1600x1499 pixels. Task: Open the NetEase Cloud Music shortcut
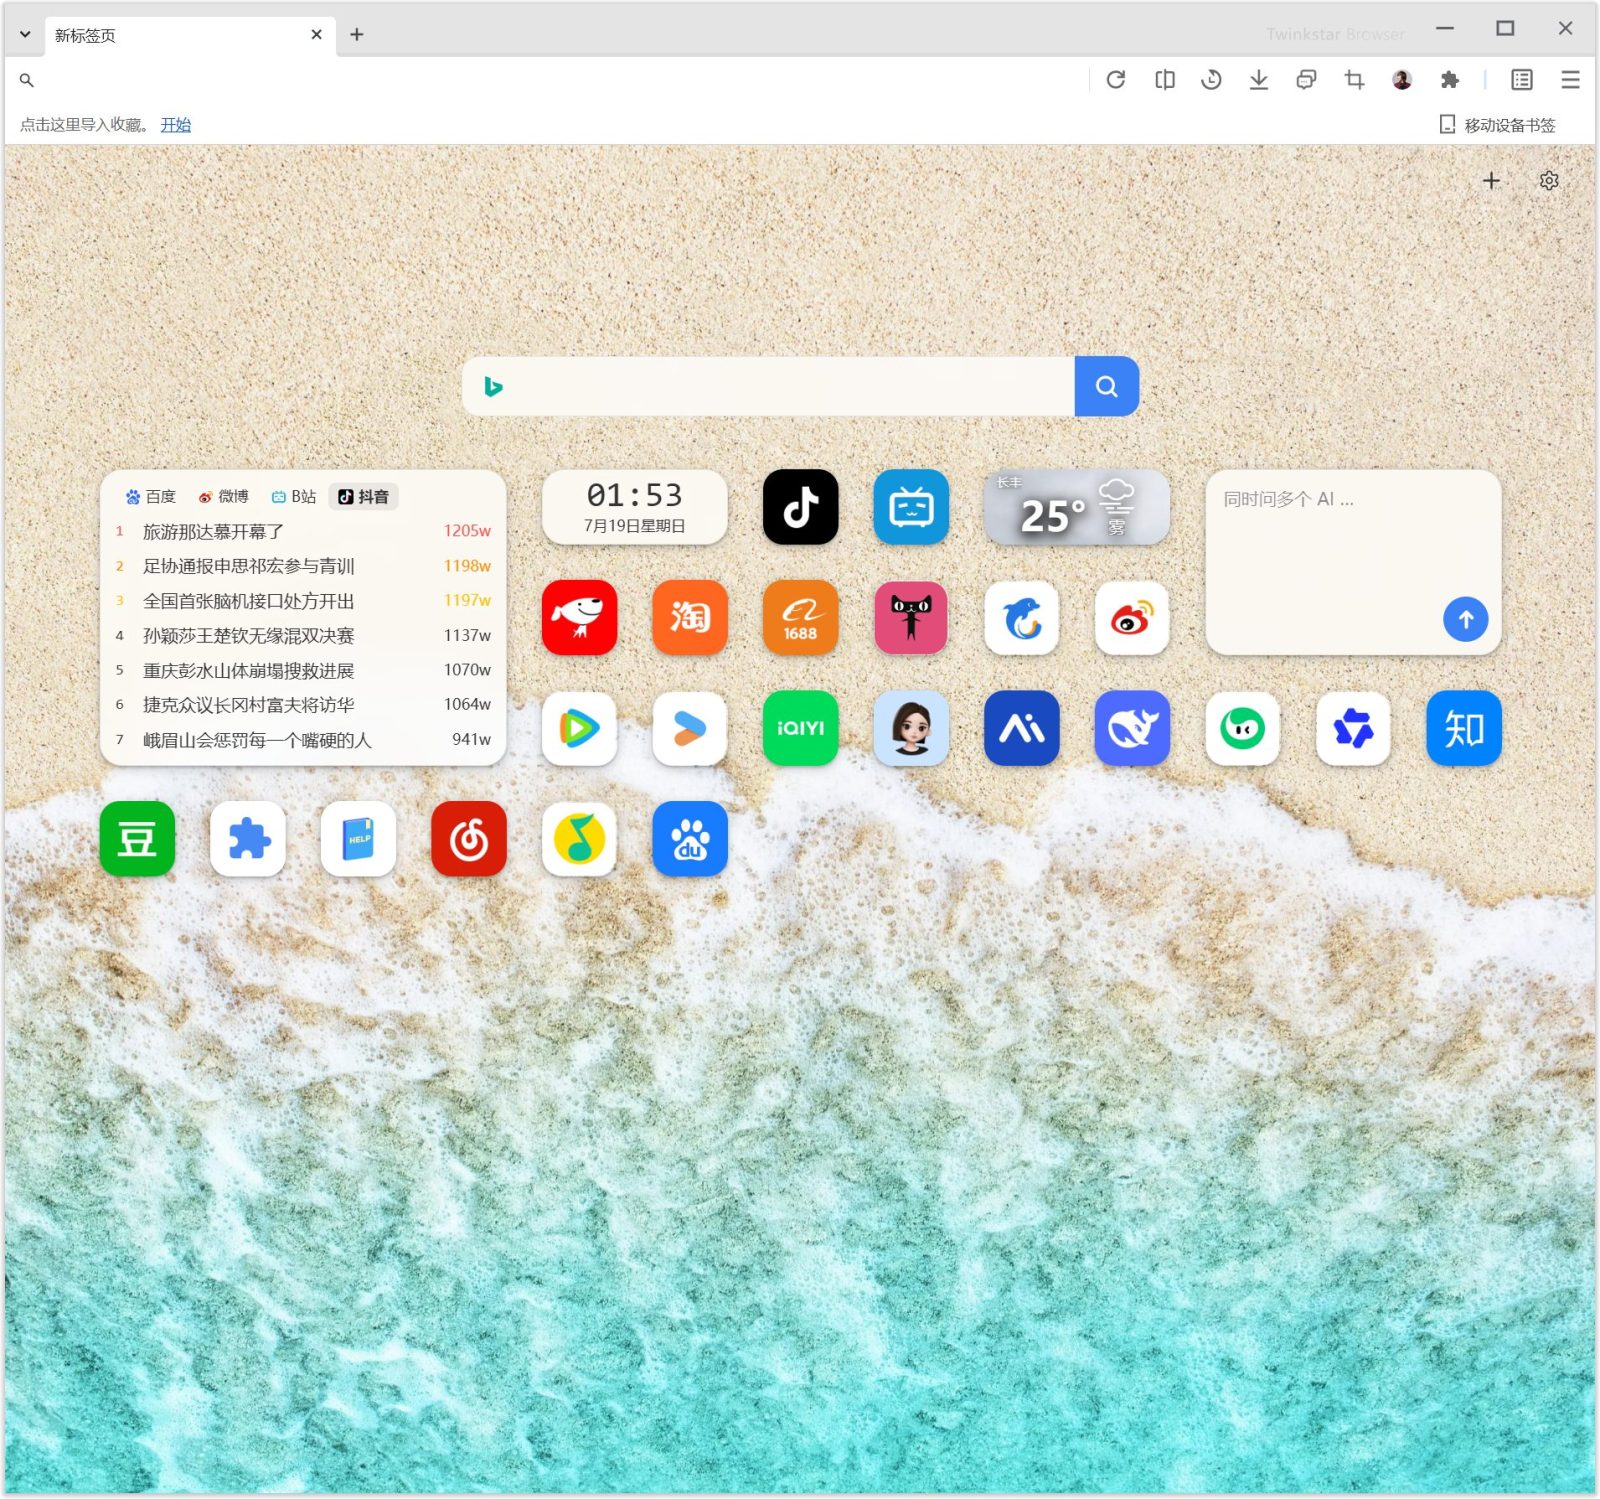[469, 838]
